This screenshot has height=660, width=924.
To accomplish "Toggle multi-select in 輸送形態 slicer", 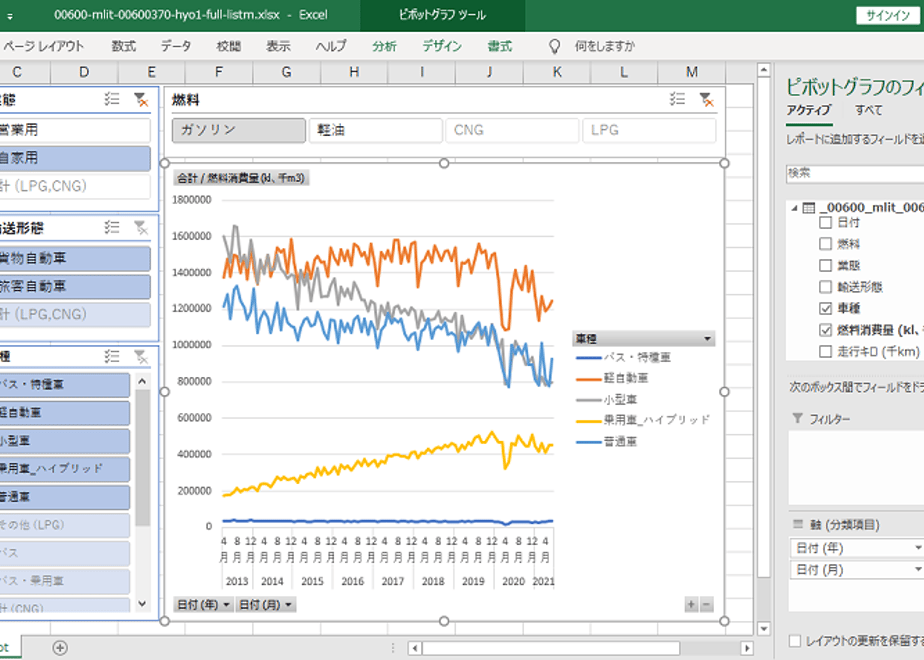I will (x=112, y=227).
